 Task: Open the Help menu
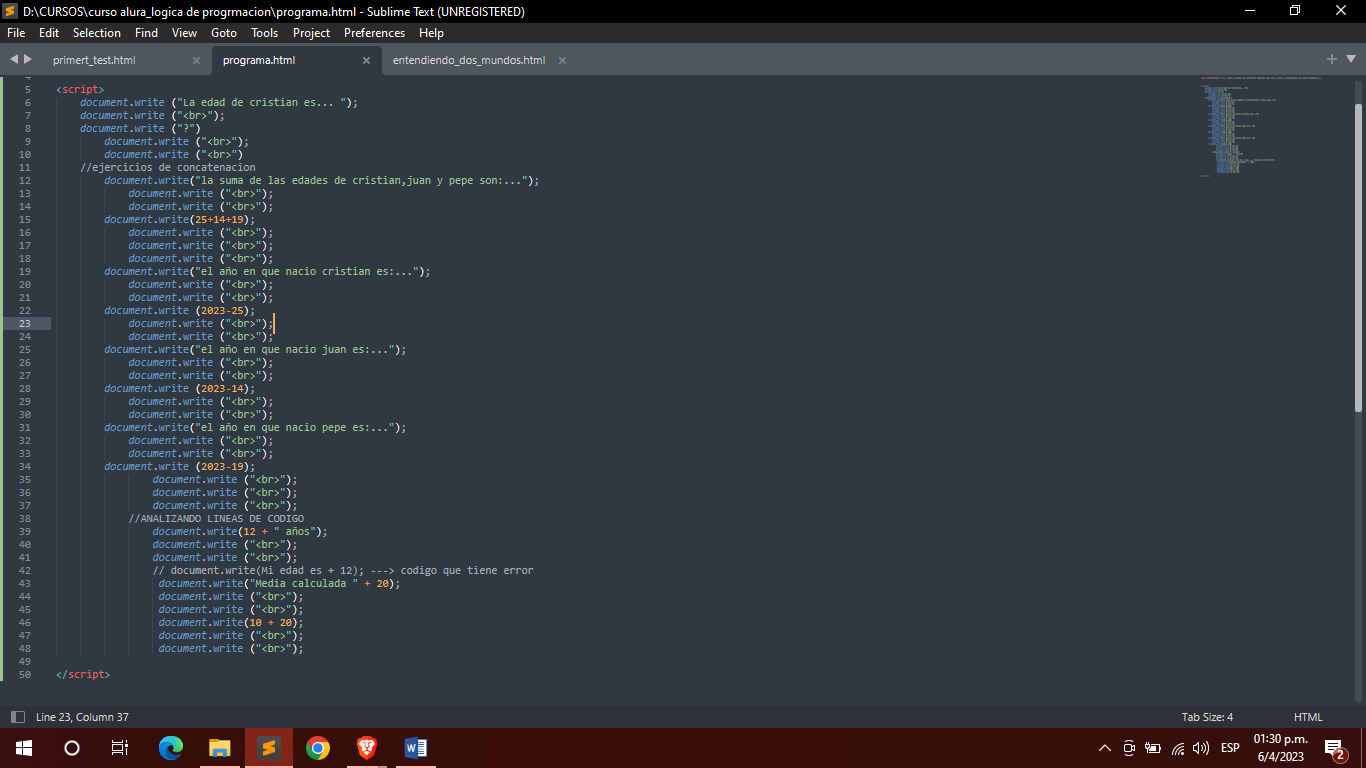click(x=432, y=33)
